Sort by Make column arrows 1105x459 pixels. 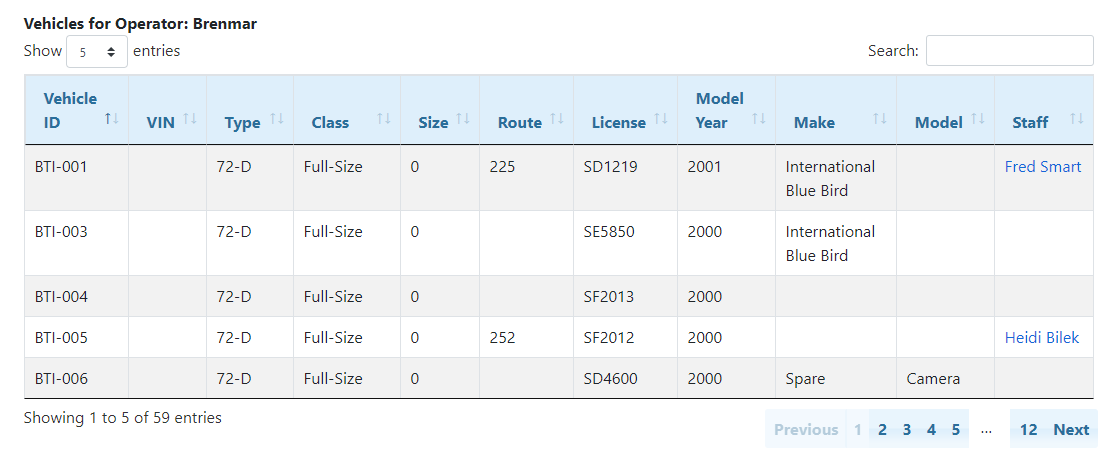point(880,119)
